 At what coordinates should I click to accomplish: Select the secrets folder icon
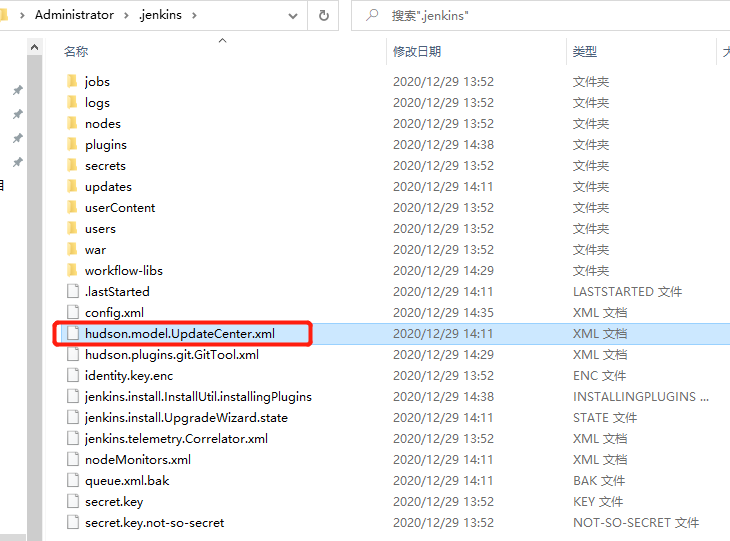[x=72, y=165]
